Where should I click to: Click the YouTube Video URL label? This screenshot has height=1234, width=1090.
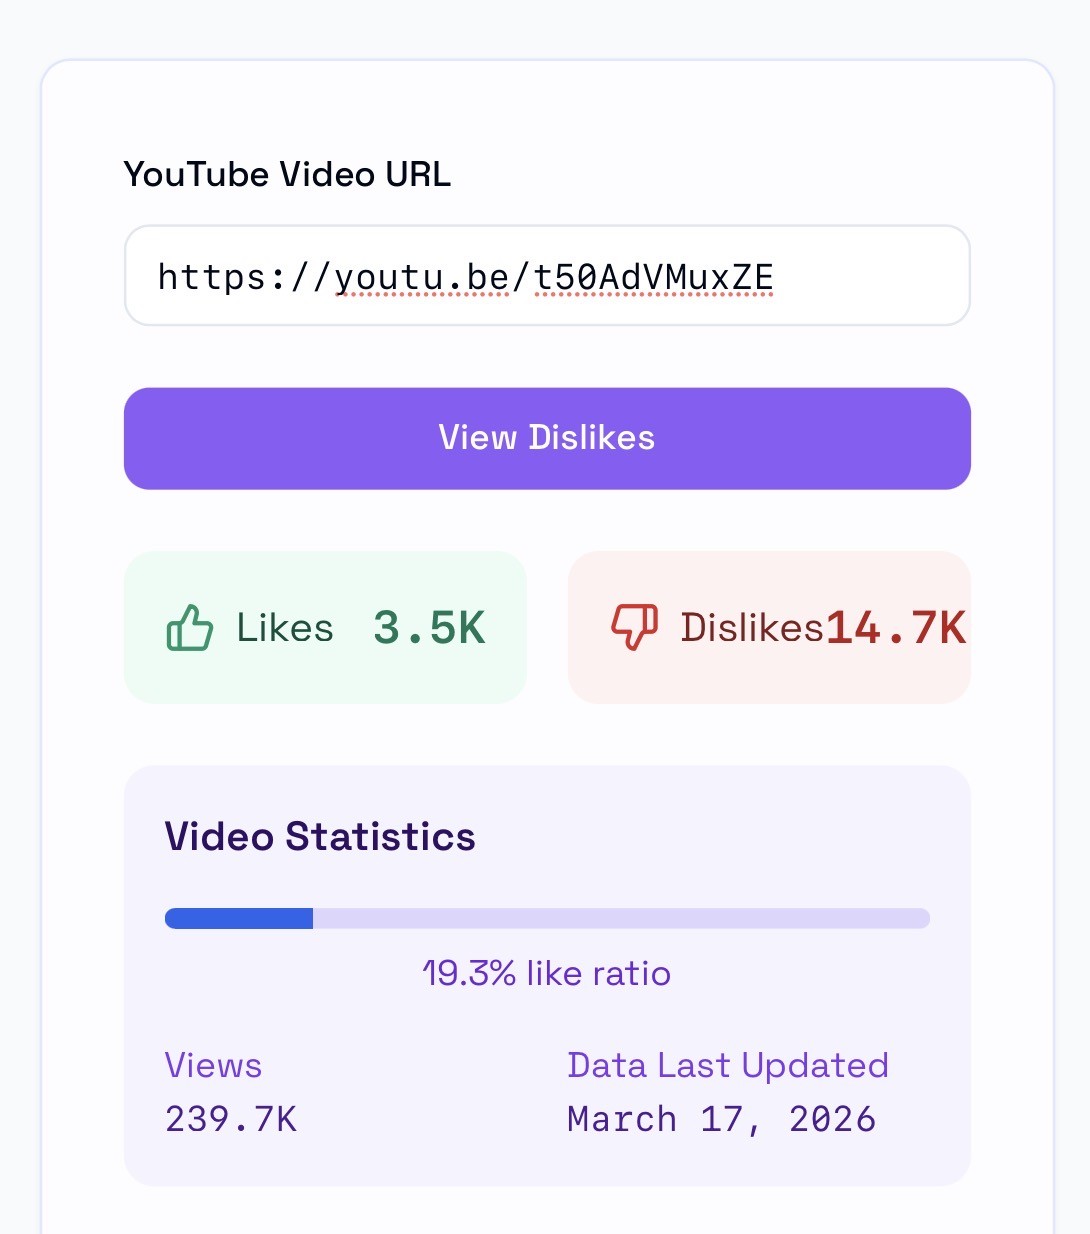(287, 174)
